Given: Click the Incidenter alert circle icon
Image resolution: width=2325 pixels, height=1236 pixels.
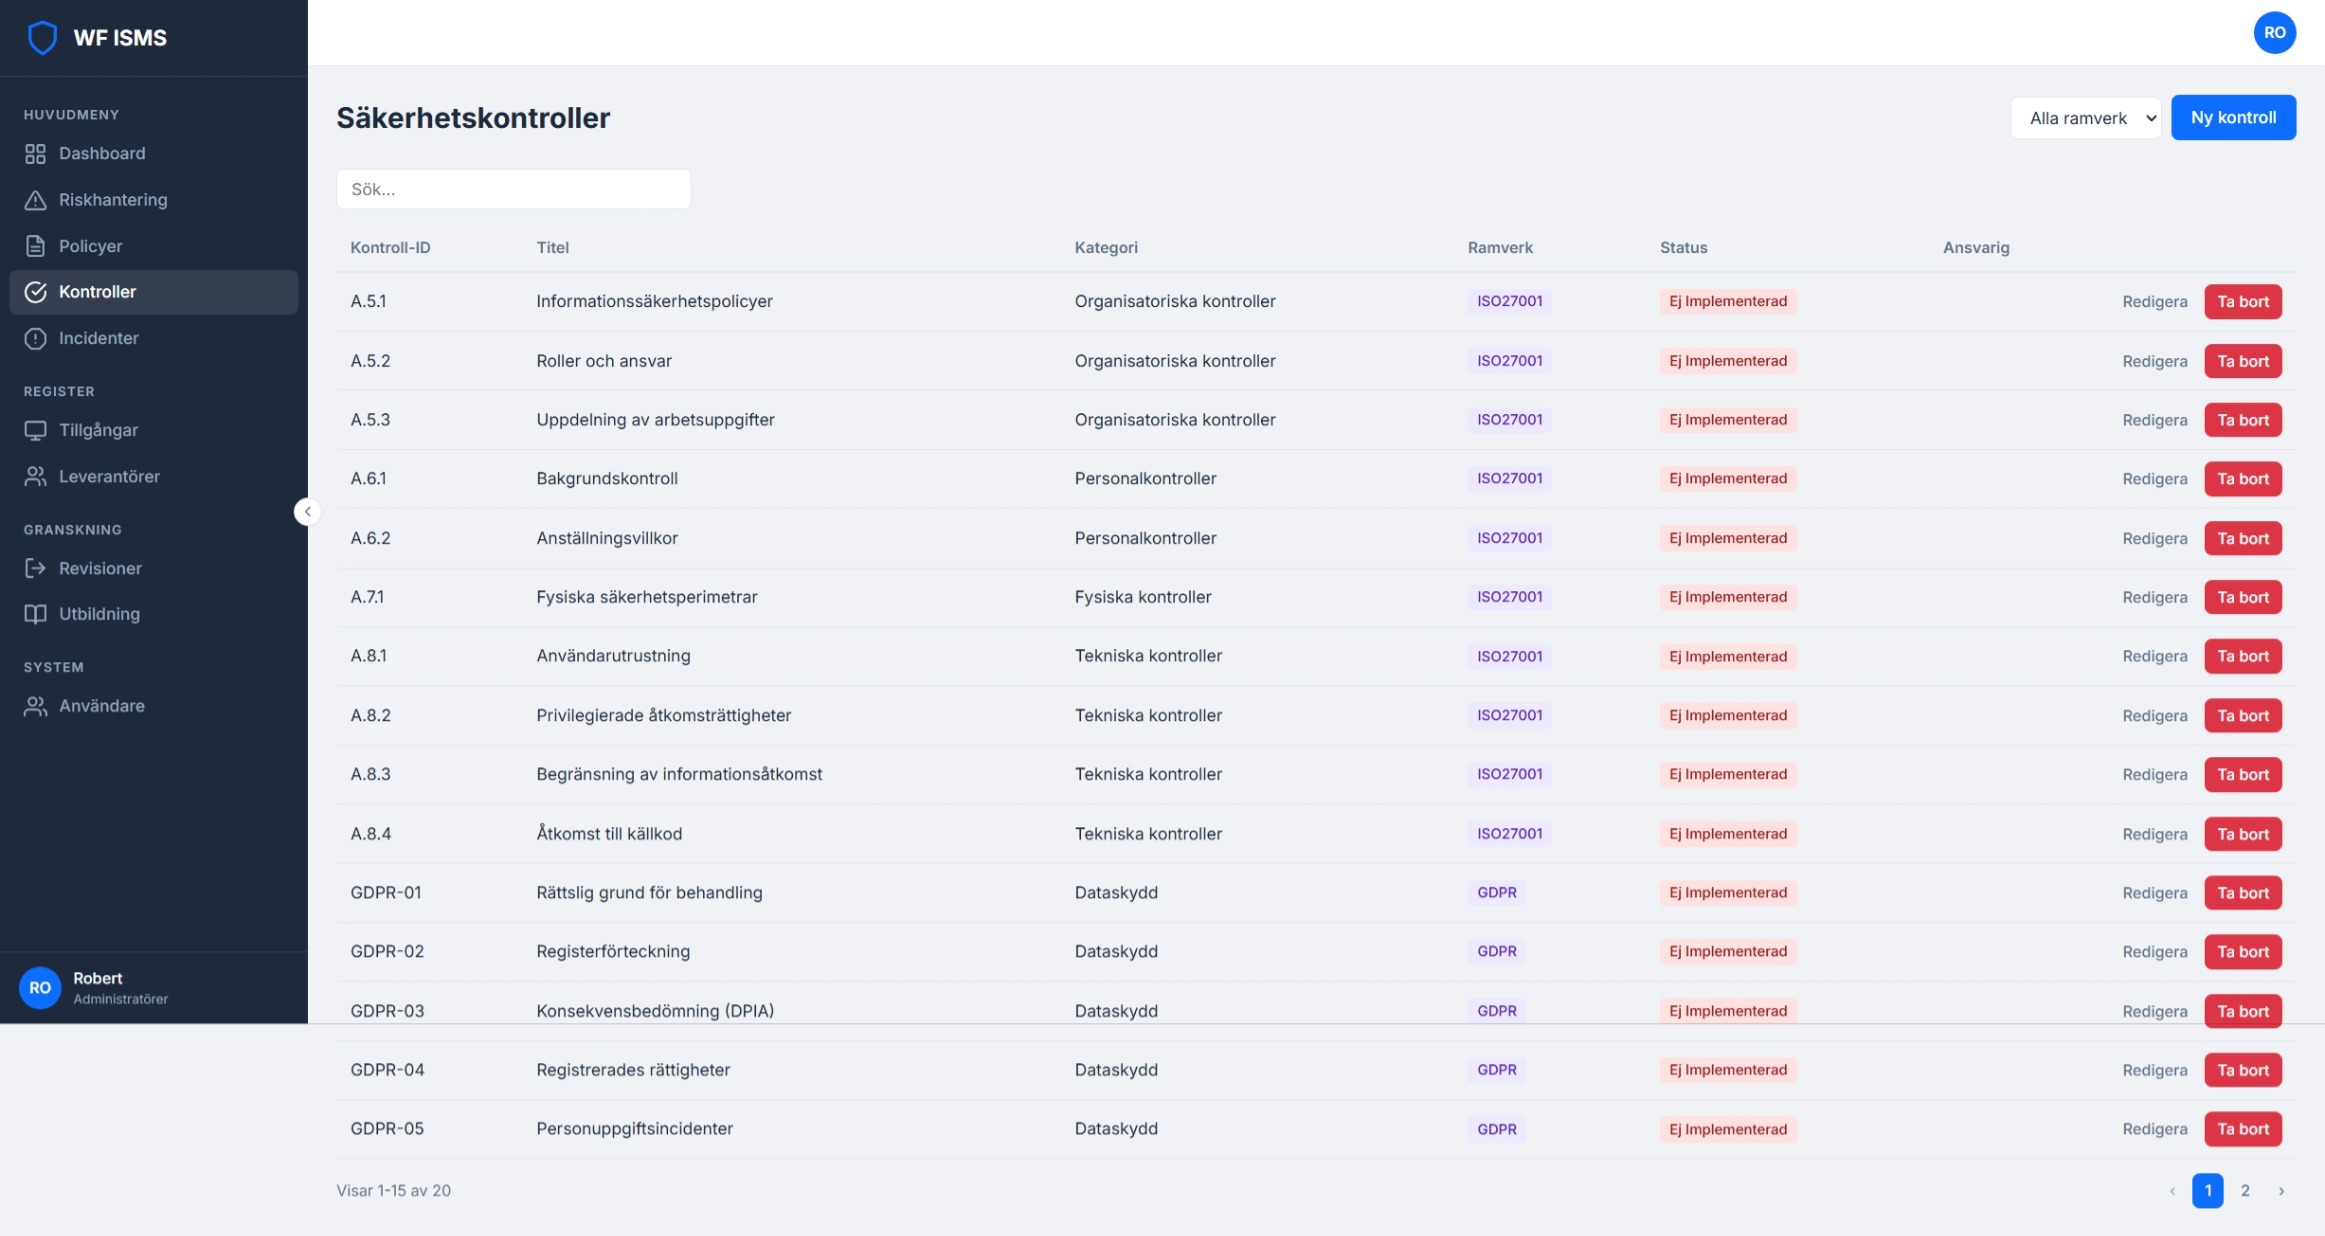Looking at the screenshot, I should click(35, 338).
